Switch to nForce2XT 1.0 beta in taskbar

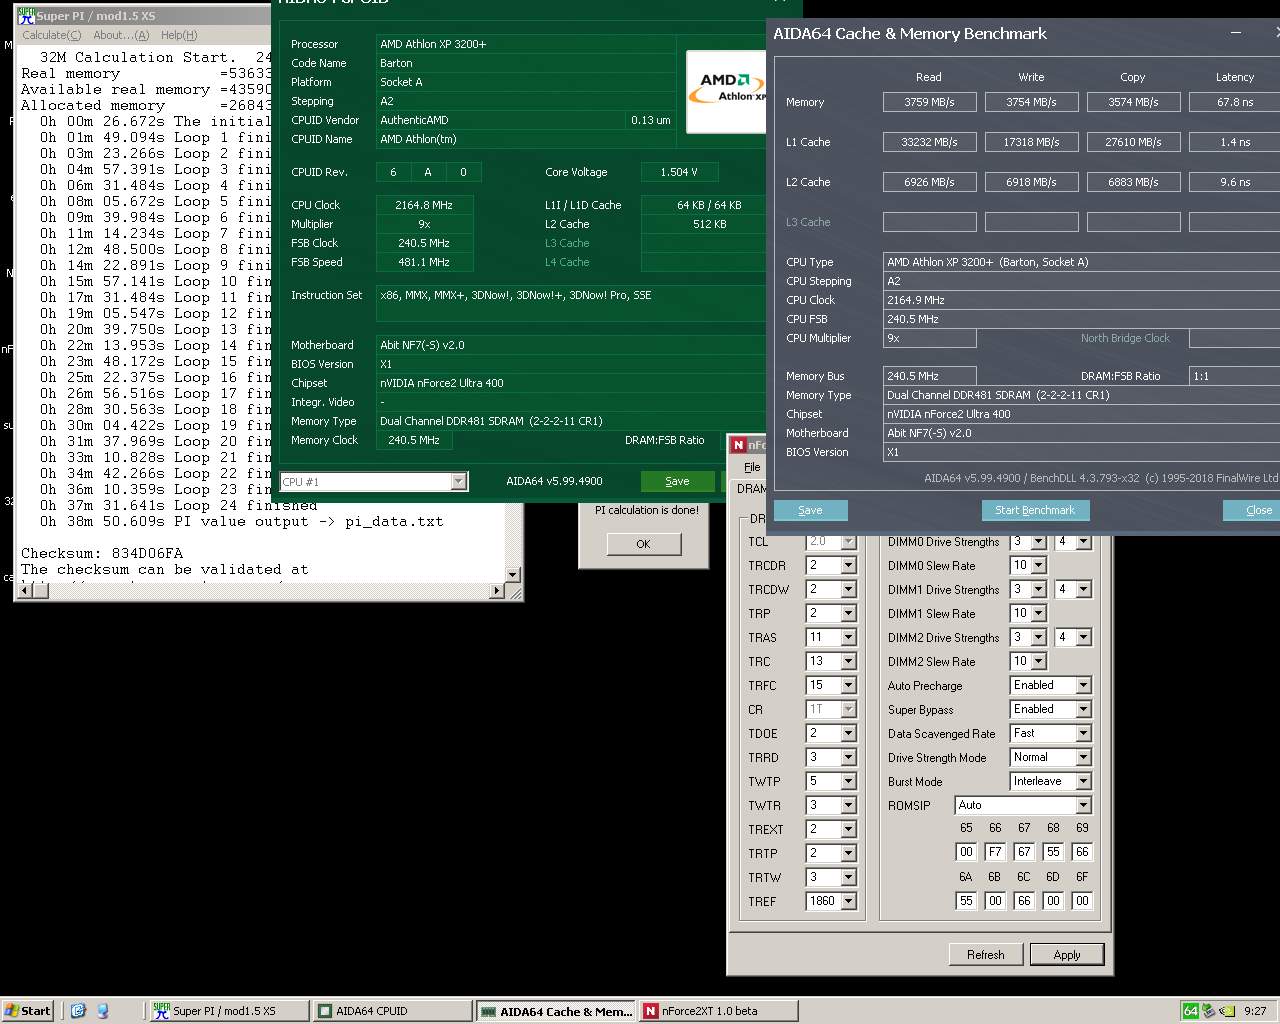(x=717, y=1011)
